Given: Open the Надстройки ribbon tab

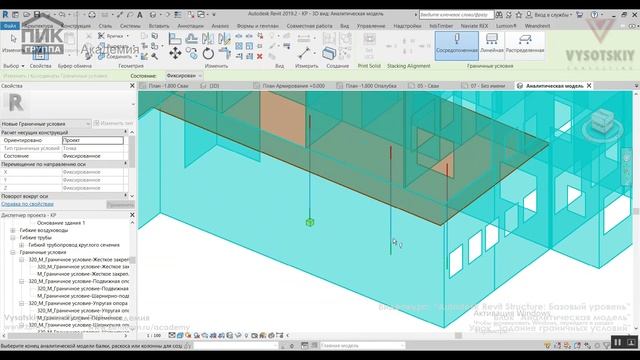Looking at the screenshot, I should [x=407, y=26].
